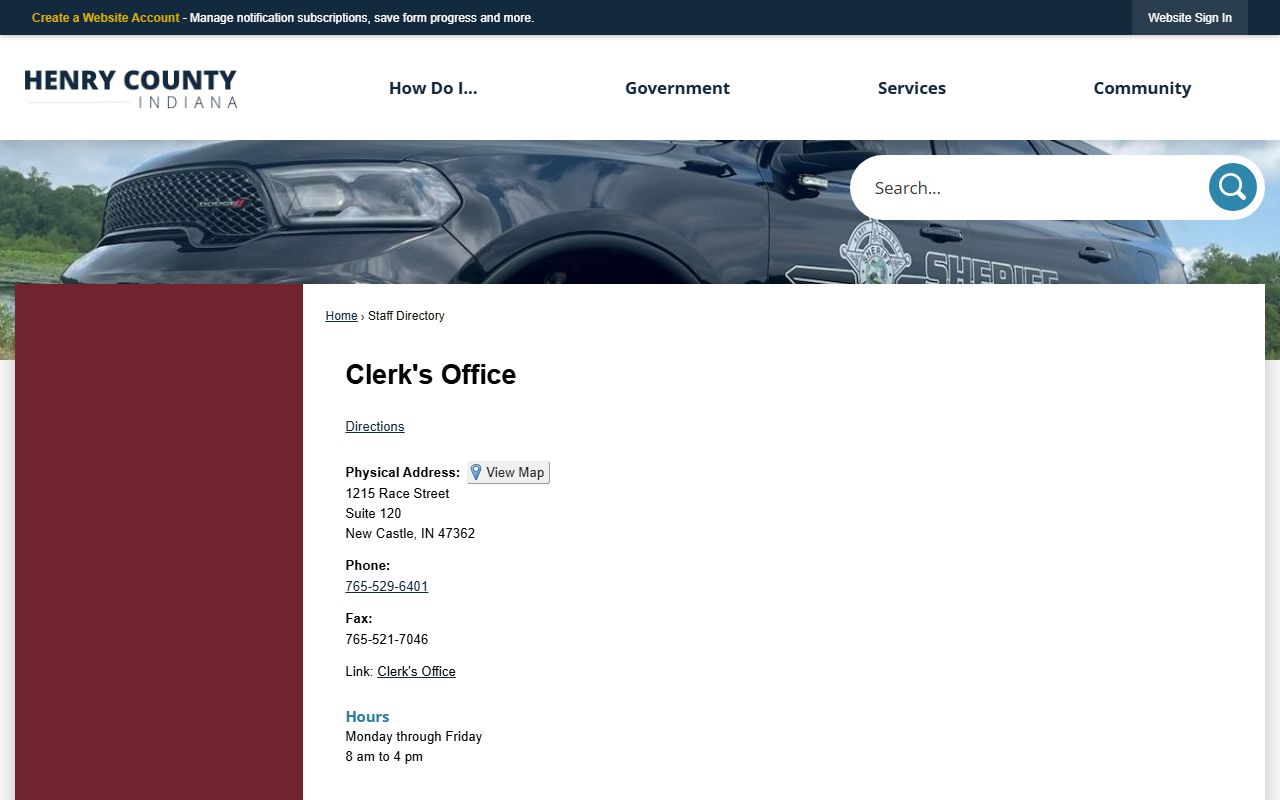Select fax number 765-521-7046
The height and width of the screenshot is (800, 1280).
pos(387,640)
